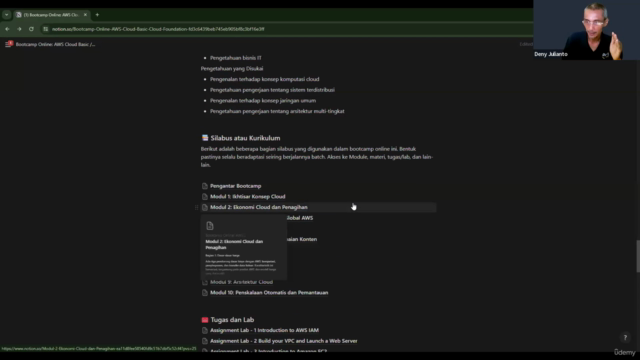Click Deny Julianto webcam overlay
The height and width of the screenshot is (360, 640).
(x=587, y=30)
